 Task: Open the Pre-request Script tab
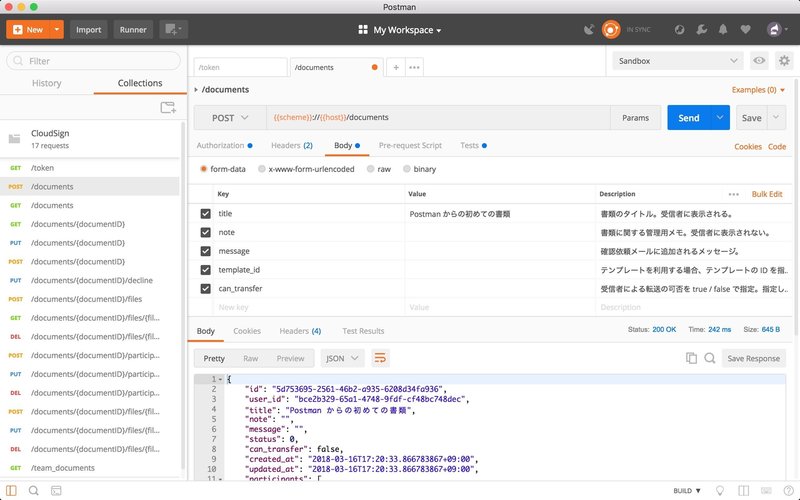pyautogui.click(x=410, y=145)
